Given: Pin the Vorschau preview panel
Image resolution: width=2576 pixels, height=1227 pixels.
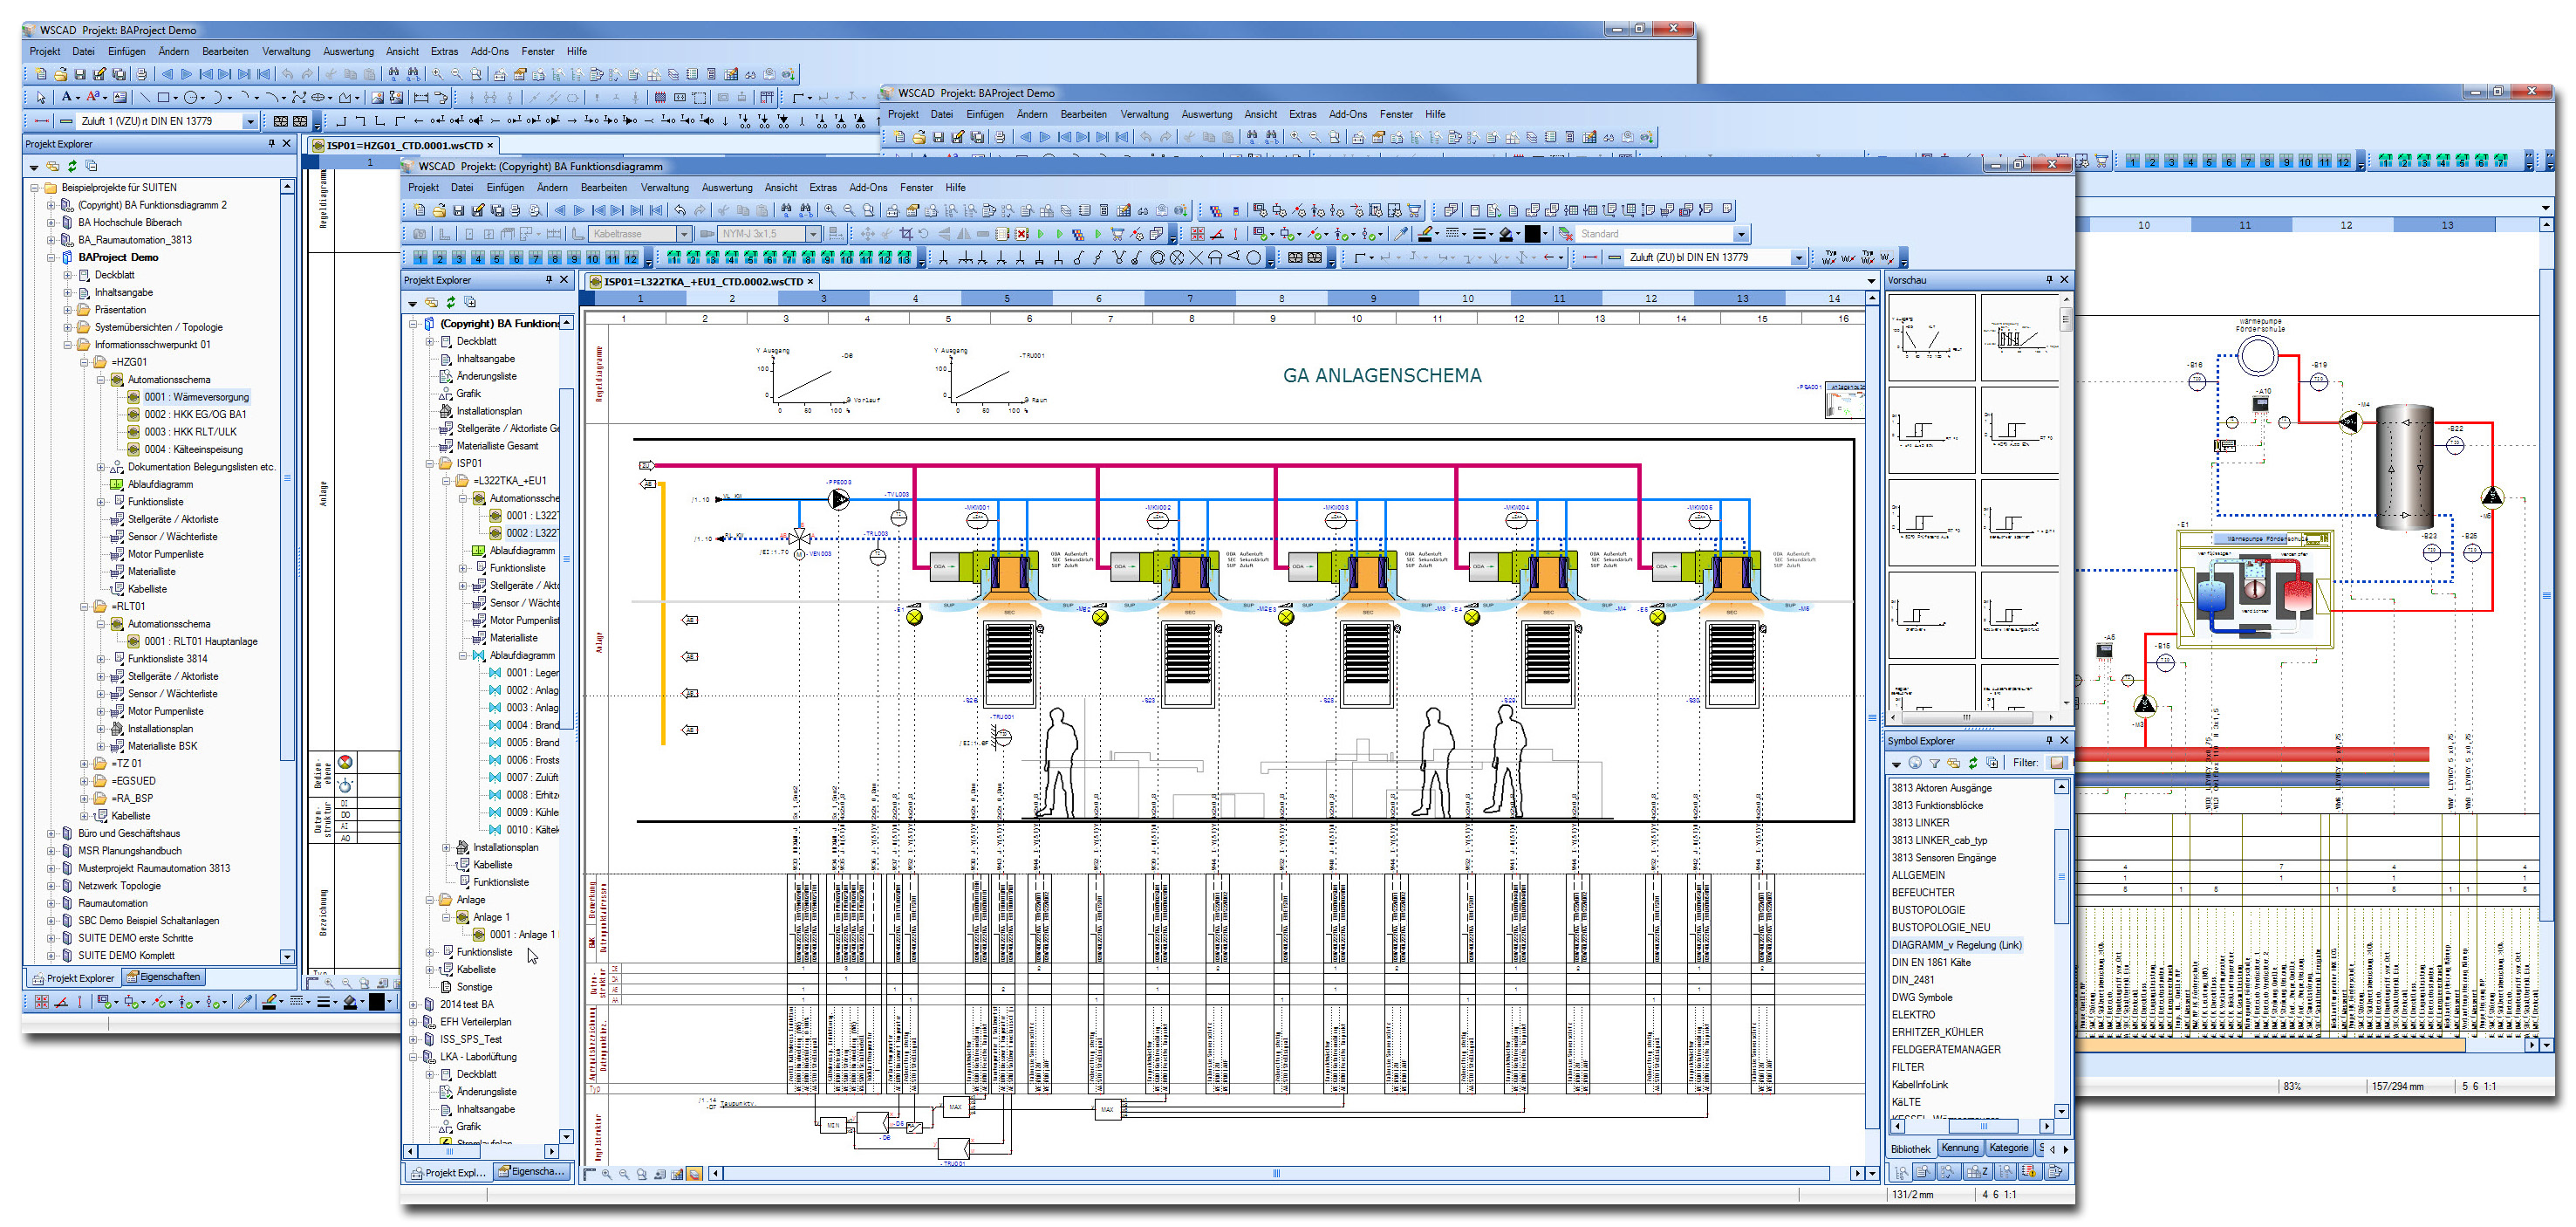Looking at the screenshot, I should tap(2048, 281).
